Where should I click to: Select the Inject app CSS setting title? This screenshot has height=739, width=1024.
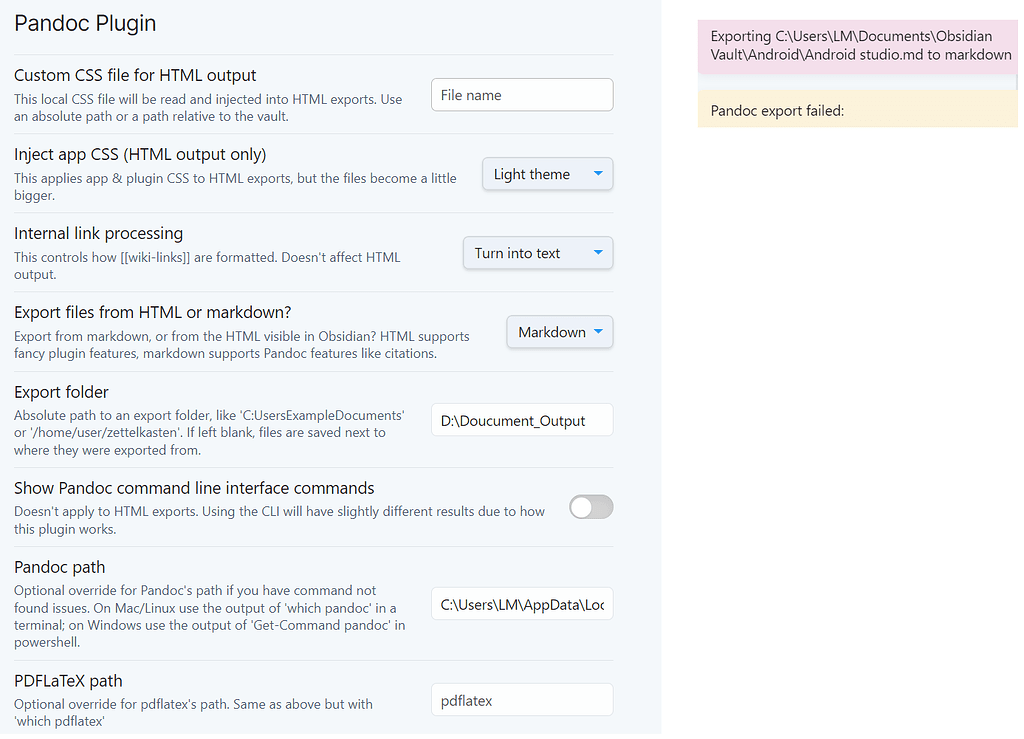140,154
